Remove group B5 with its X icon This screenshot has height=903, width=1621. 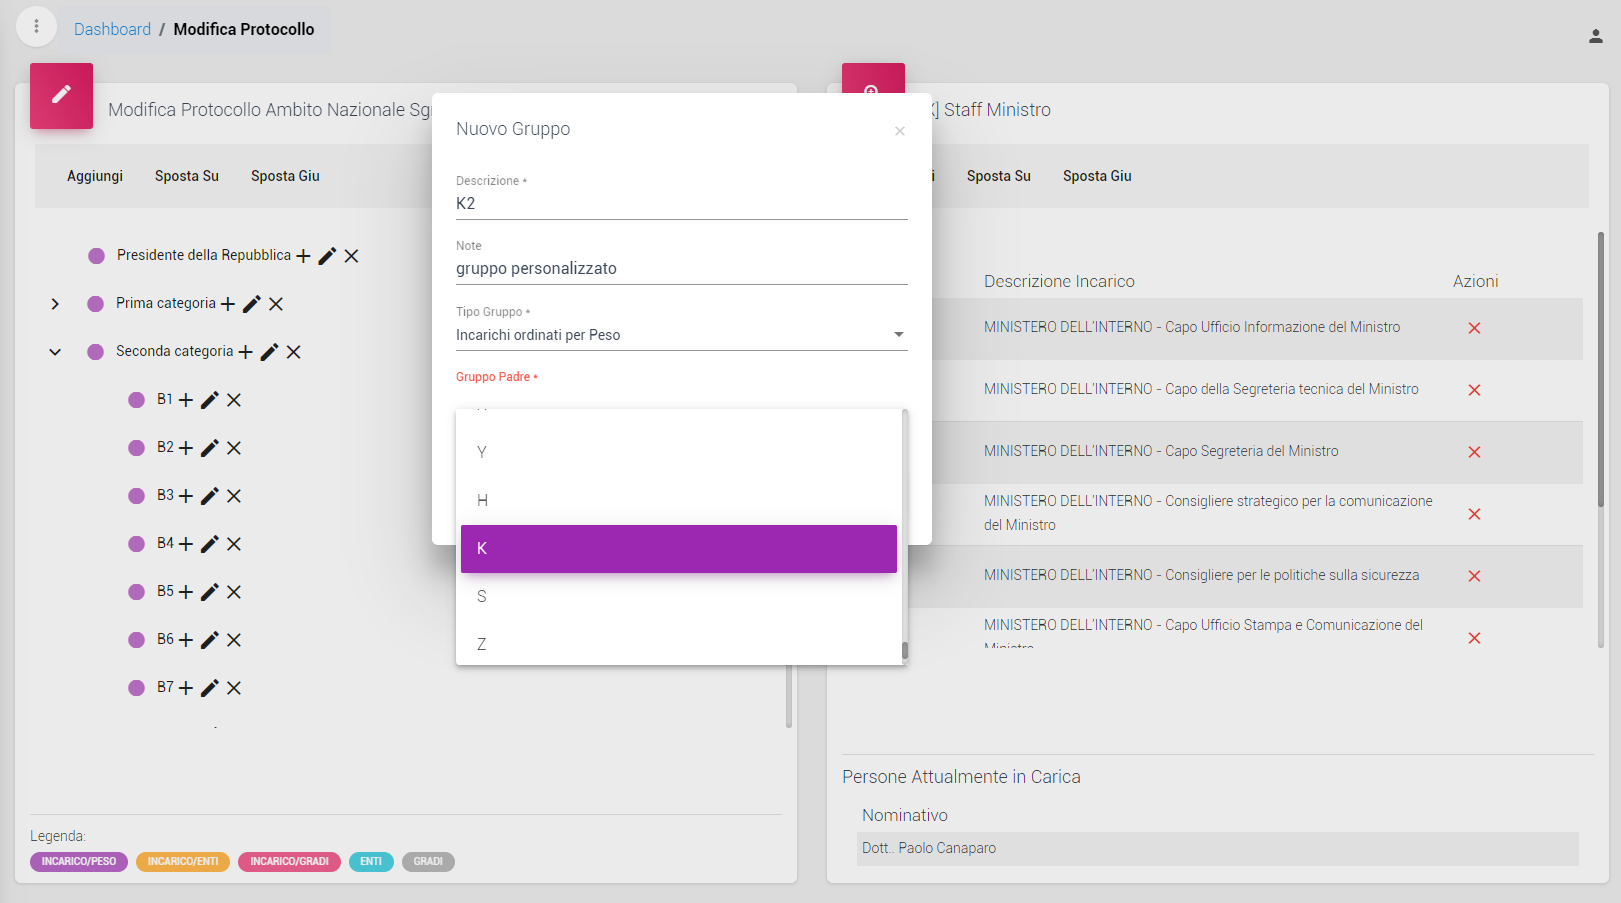(234, 592)
